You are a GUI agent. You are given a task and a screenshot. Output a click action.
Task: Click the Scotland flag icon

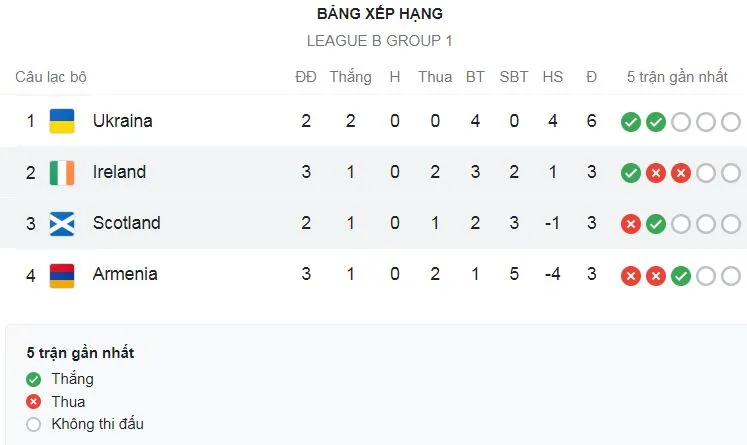pyautogui.click(x=62, y=223)
